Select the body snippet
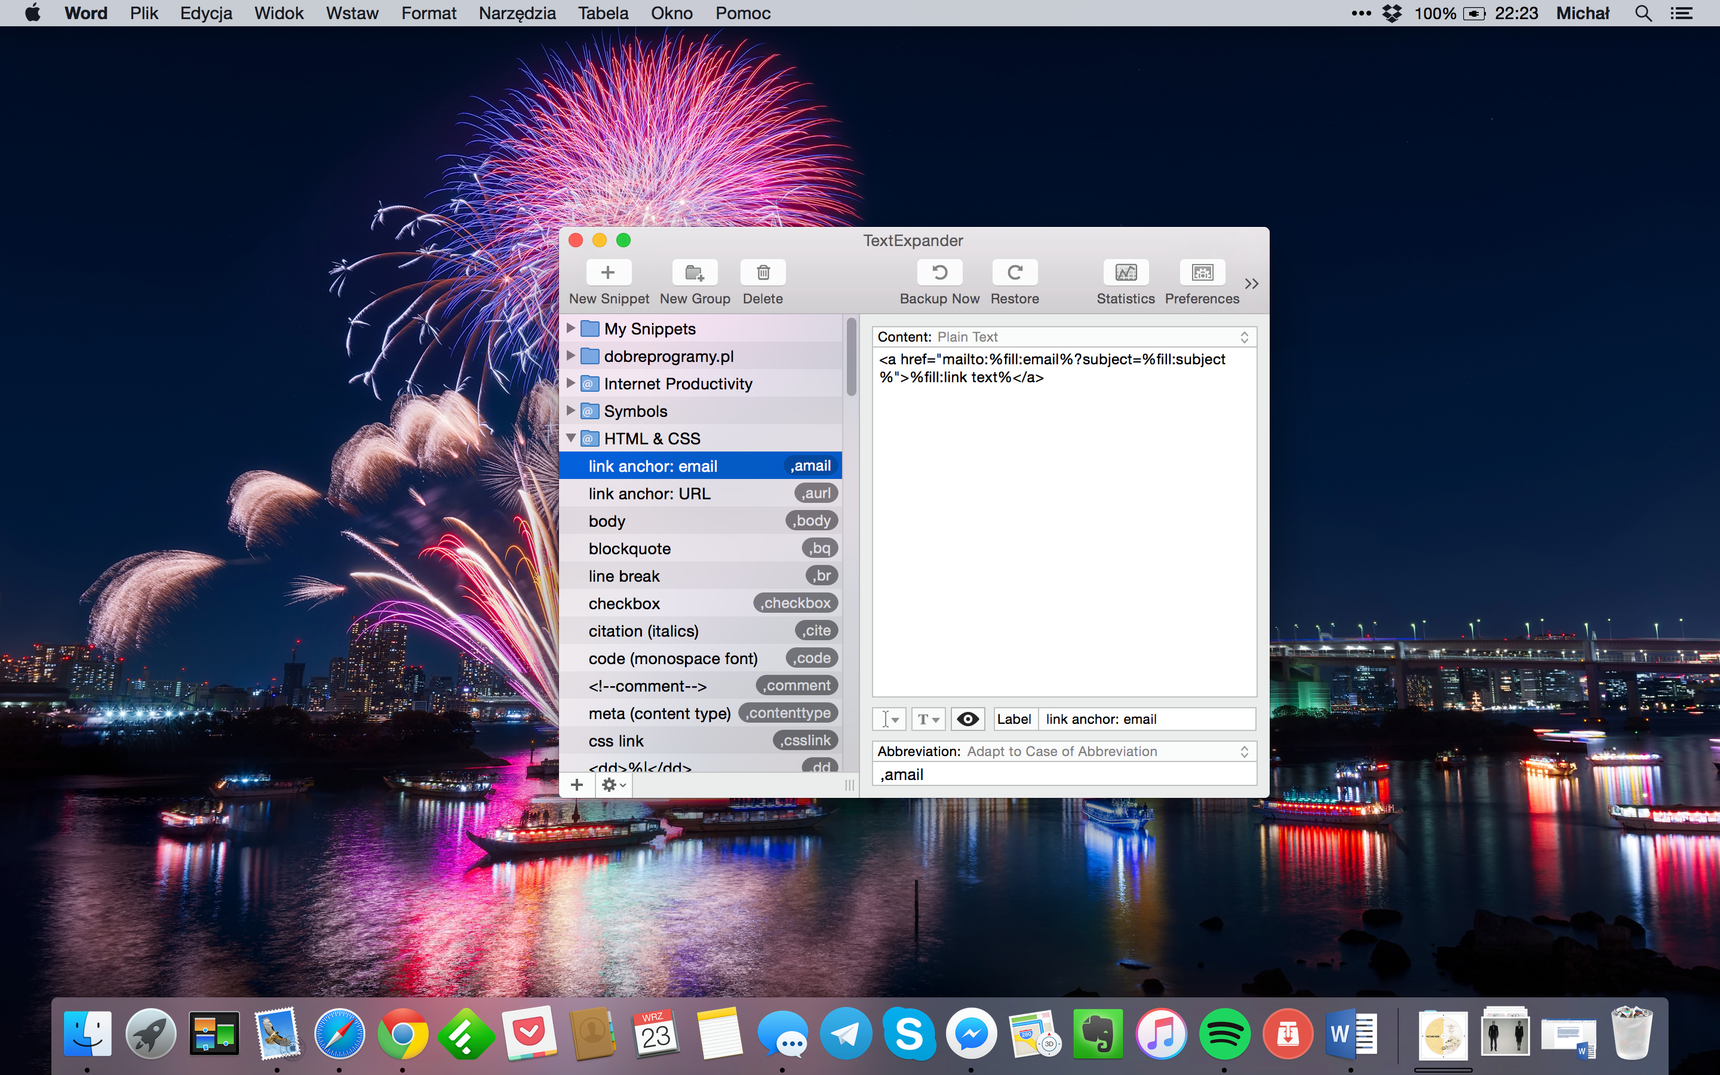This screenshot has height=1075, width=1720. (x=701, y=521)
